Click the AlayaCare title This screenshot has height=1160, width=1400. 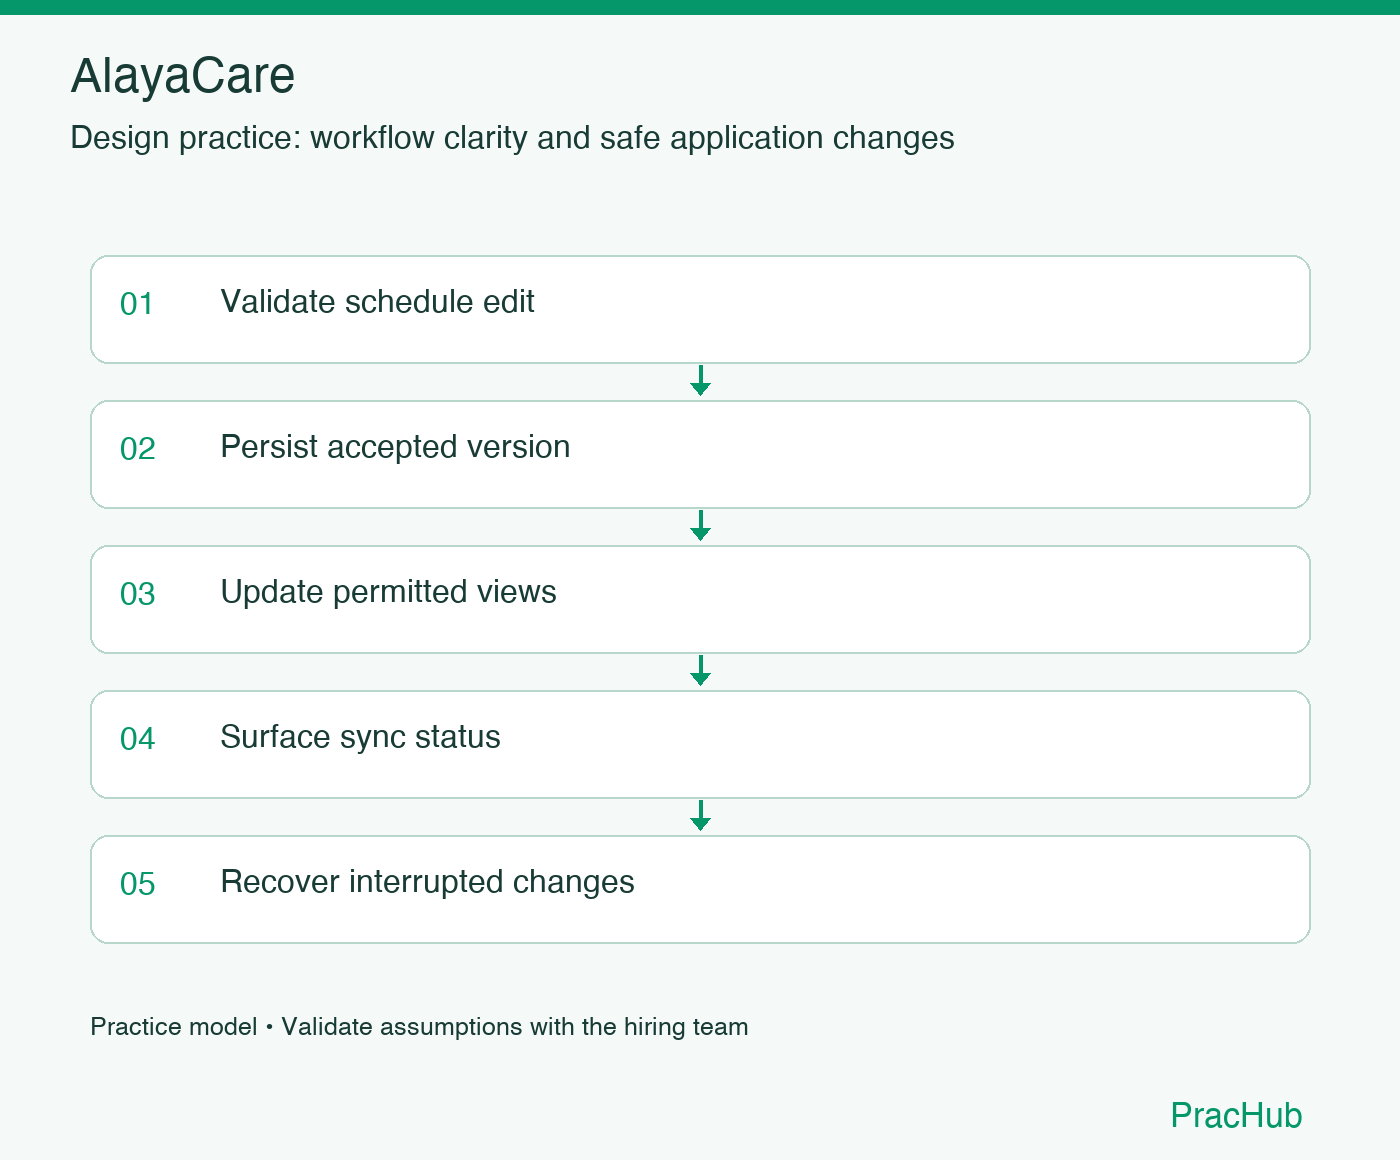[x=183, y=76]
